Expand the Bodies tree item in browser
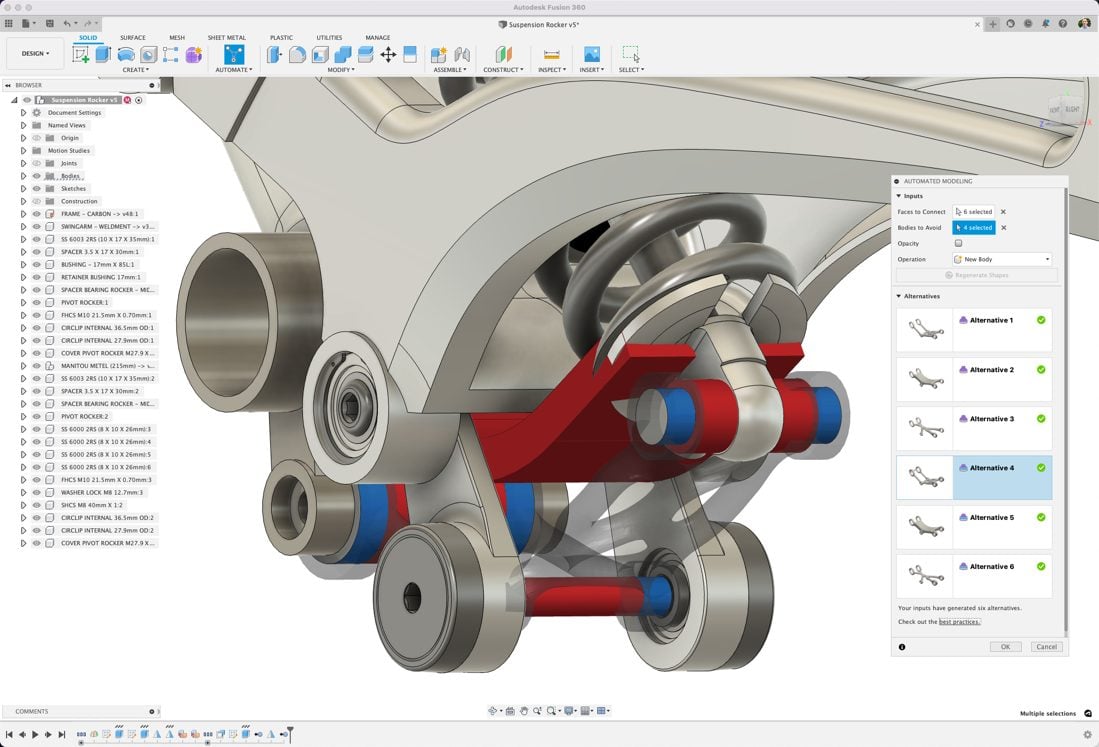 click(24, 176)
